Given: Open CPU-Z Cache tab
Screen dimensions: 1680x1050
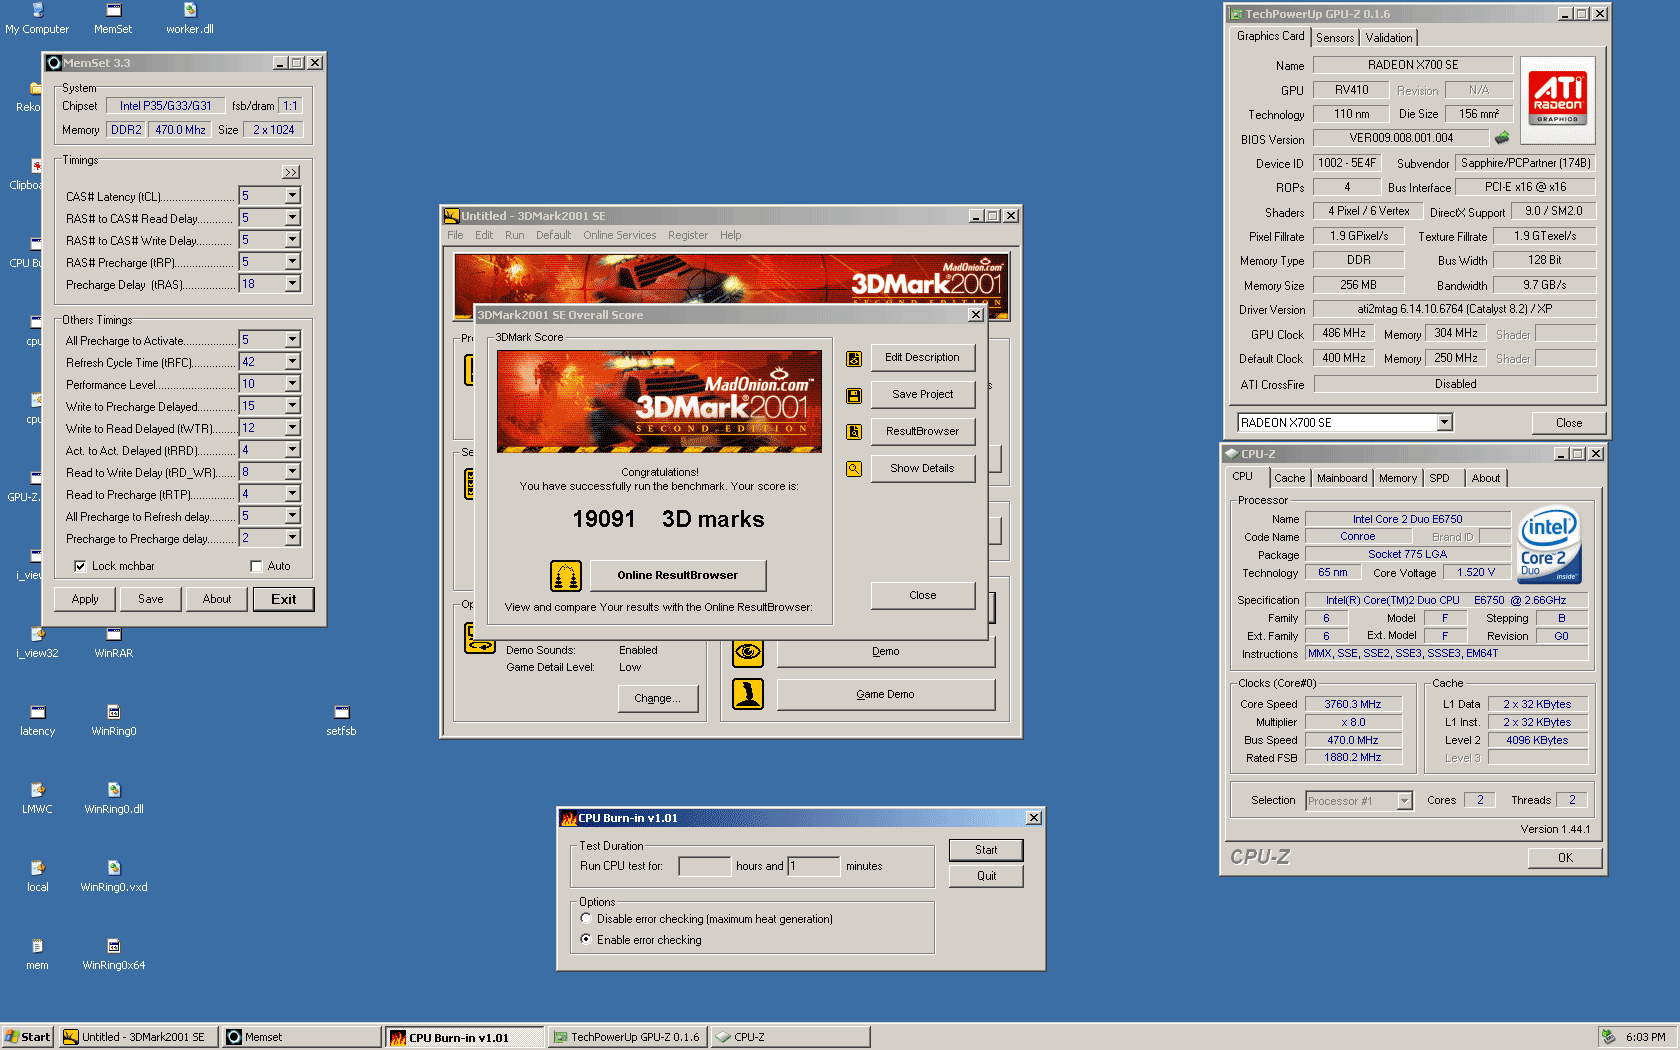Looking at the screenshot, I should (1290, 478).
